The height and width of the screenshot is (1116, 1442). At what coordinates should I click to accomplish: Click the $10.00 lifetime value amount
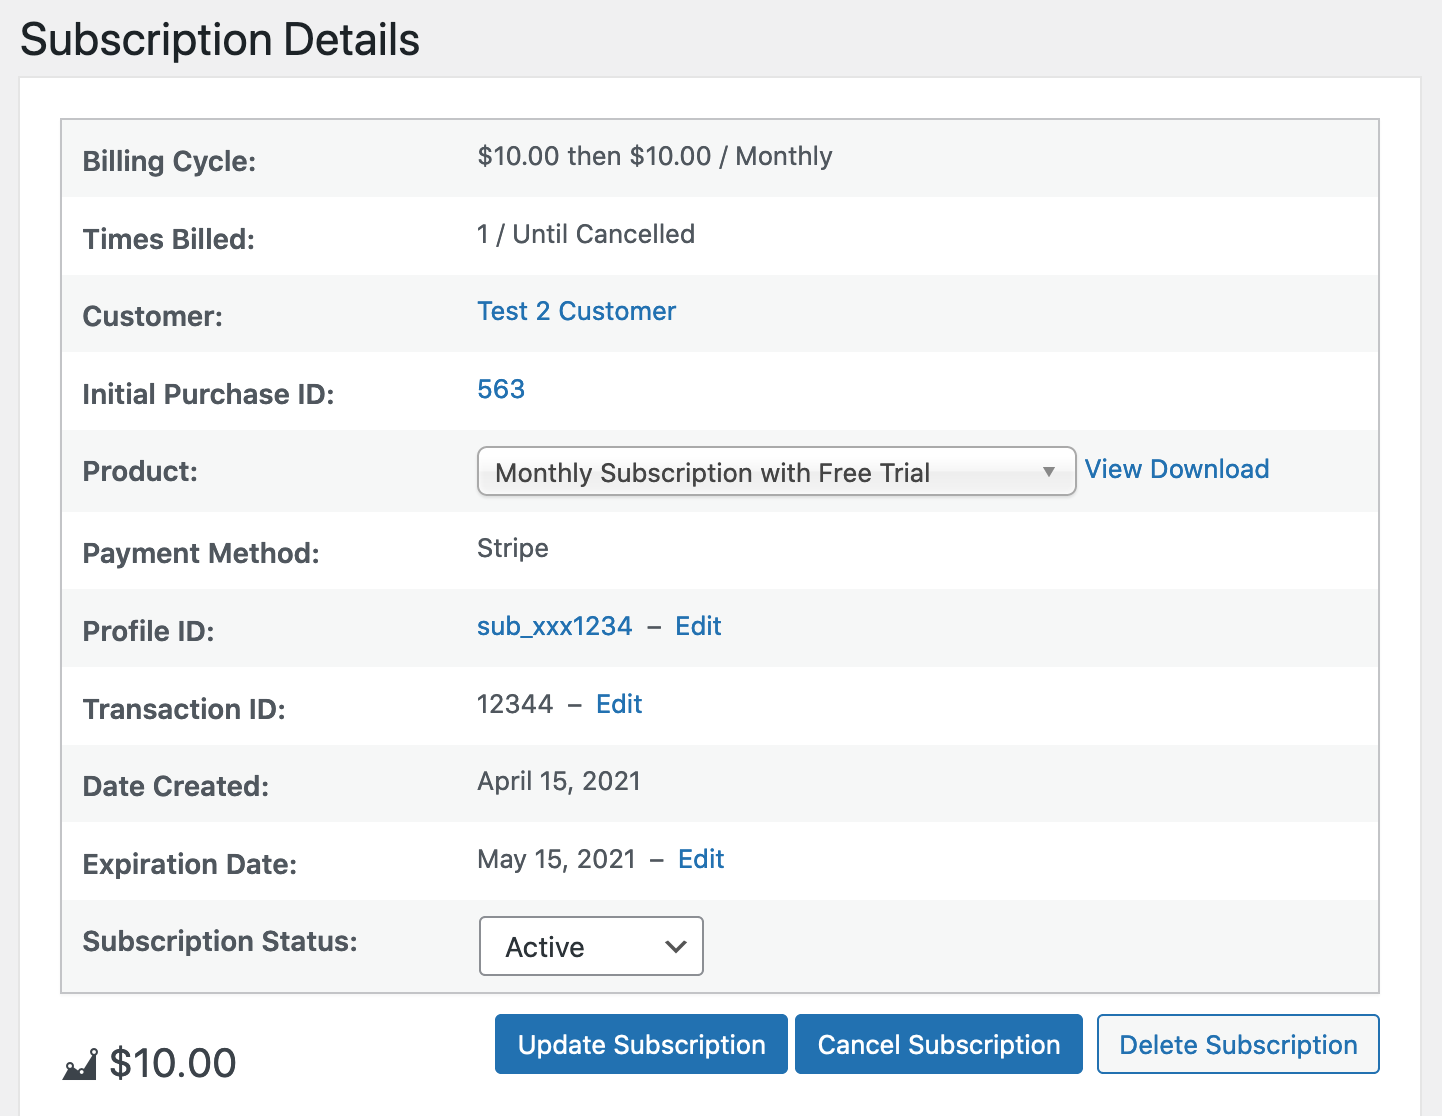tap(173, 1064)
